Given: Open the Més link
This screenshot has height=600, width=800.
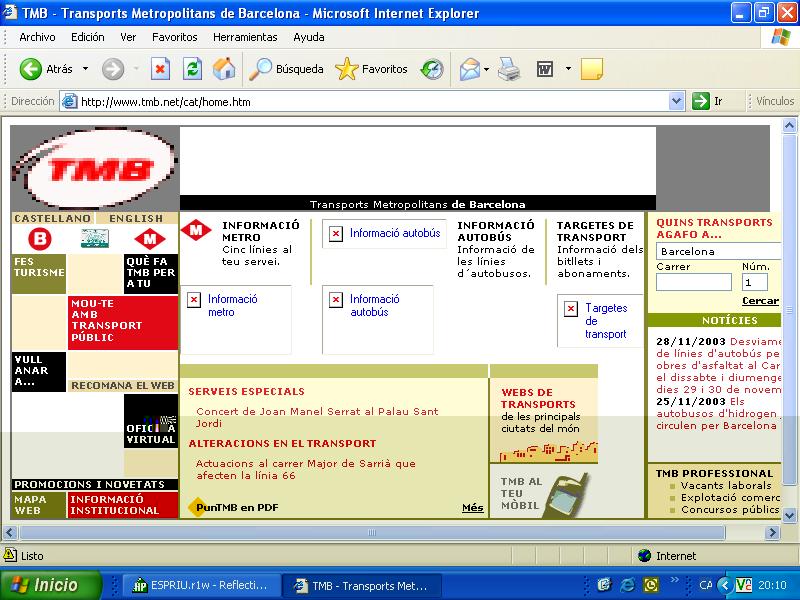Looking at the screenshot, I should [x=472, y=507].
